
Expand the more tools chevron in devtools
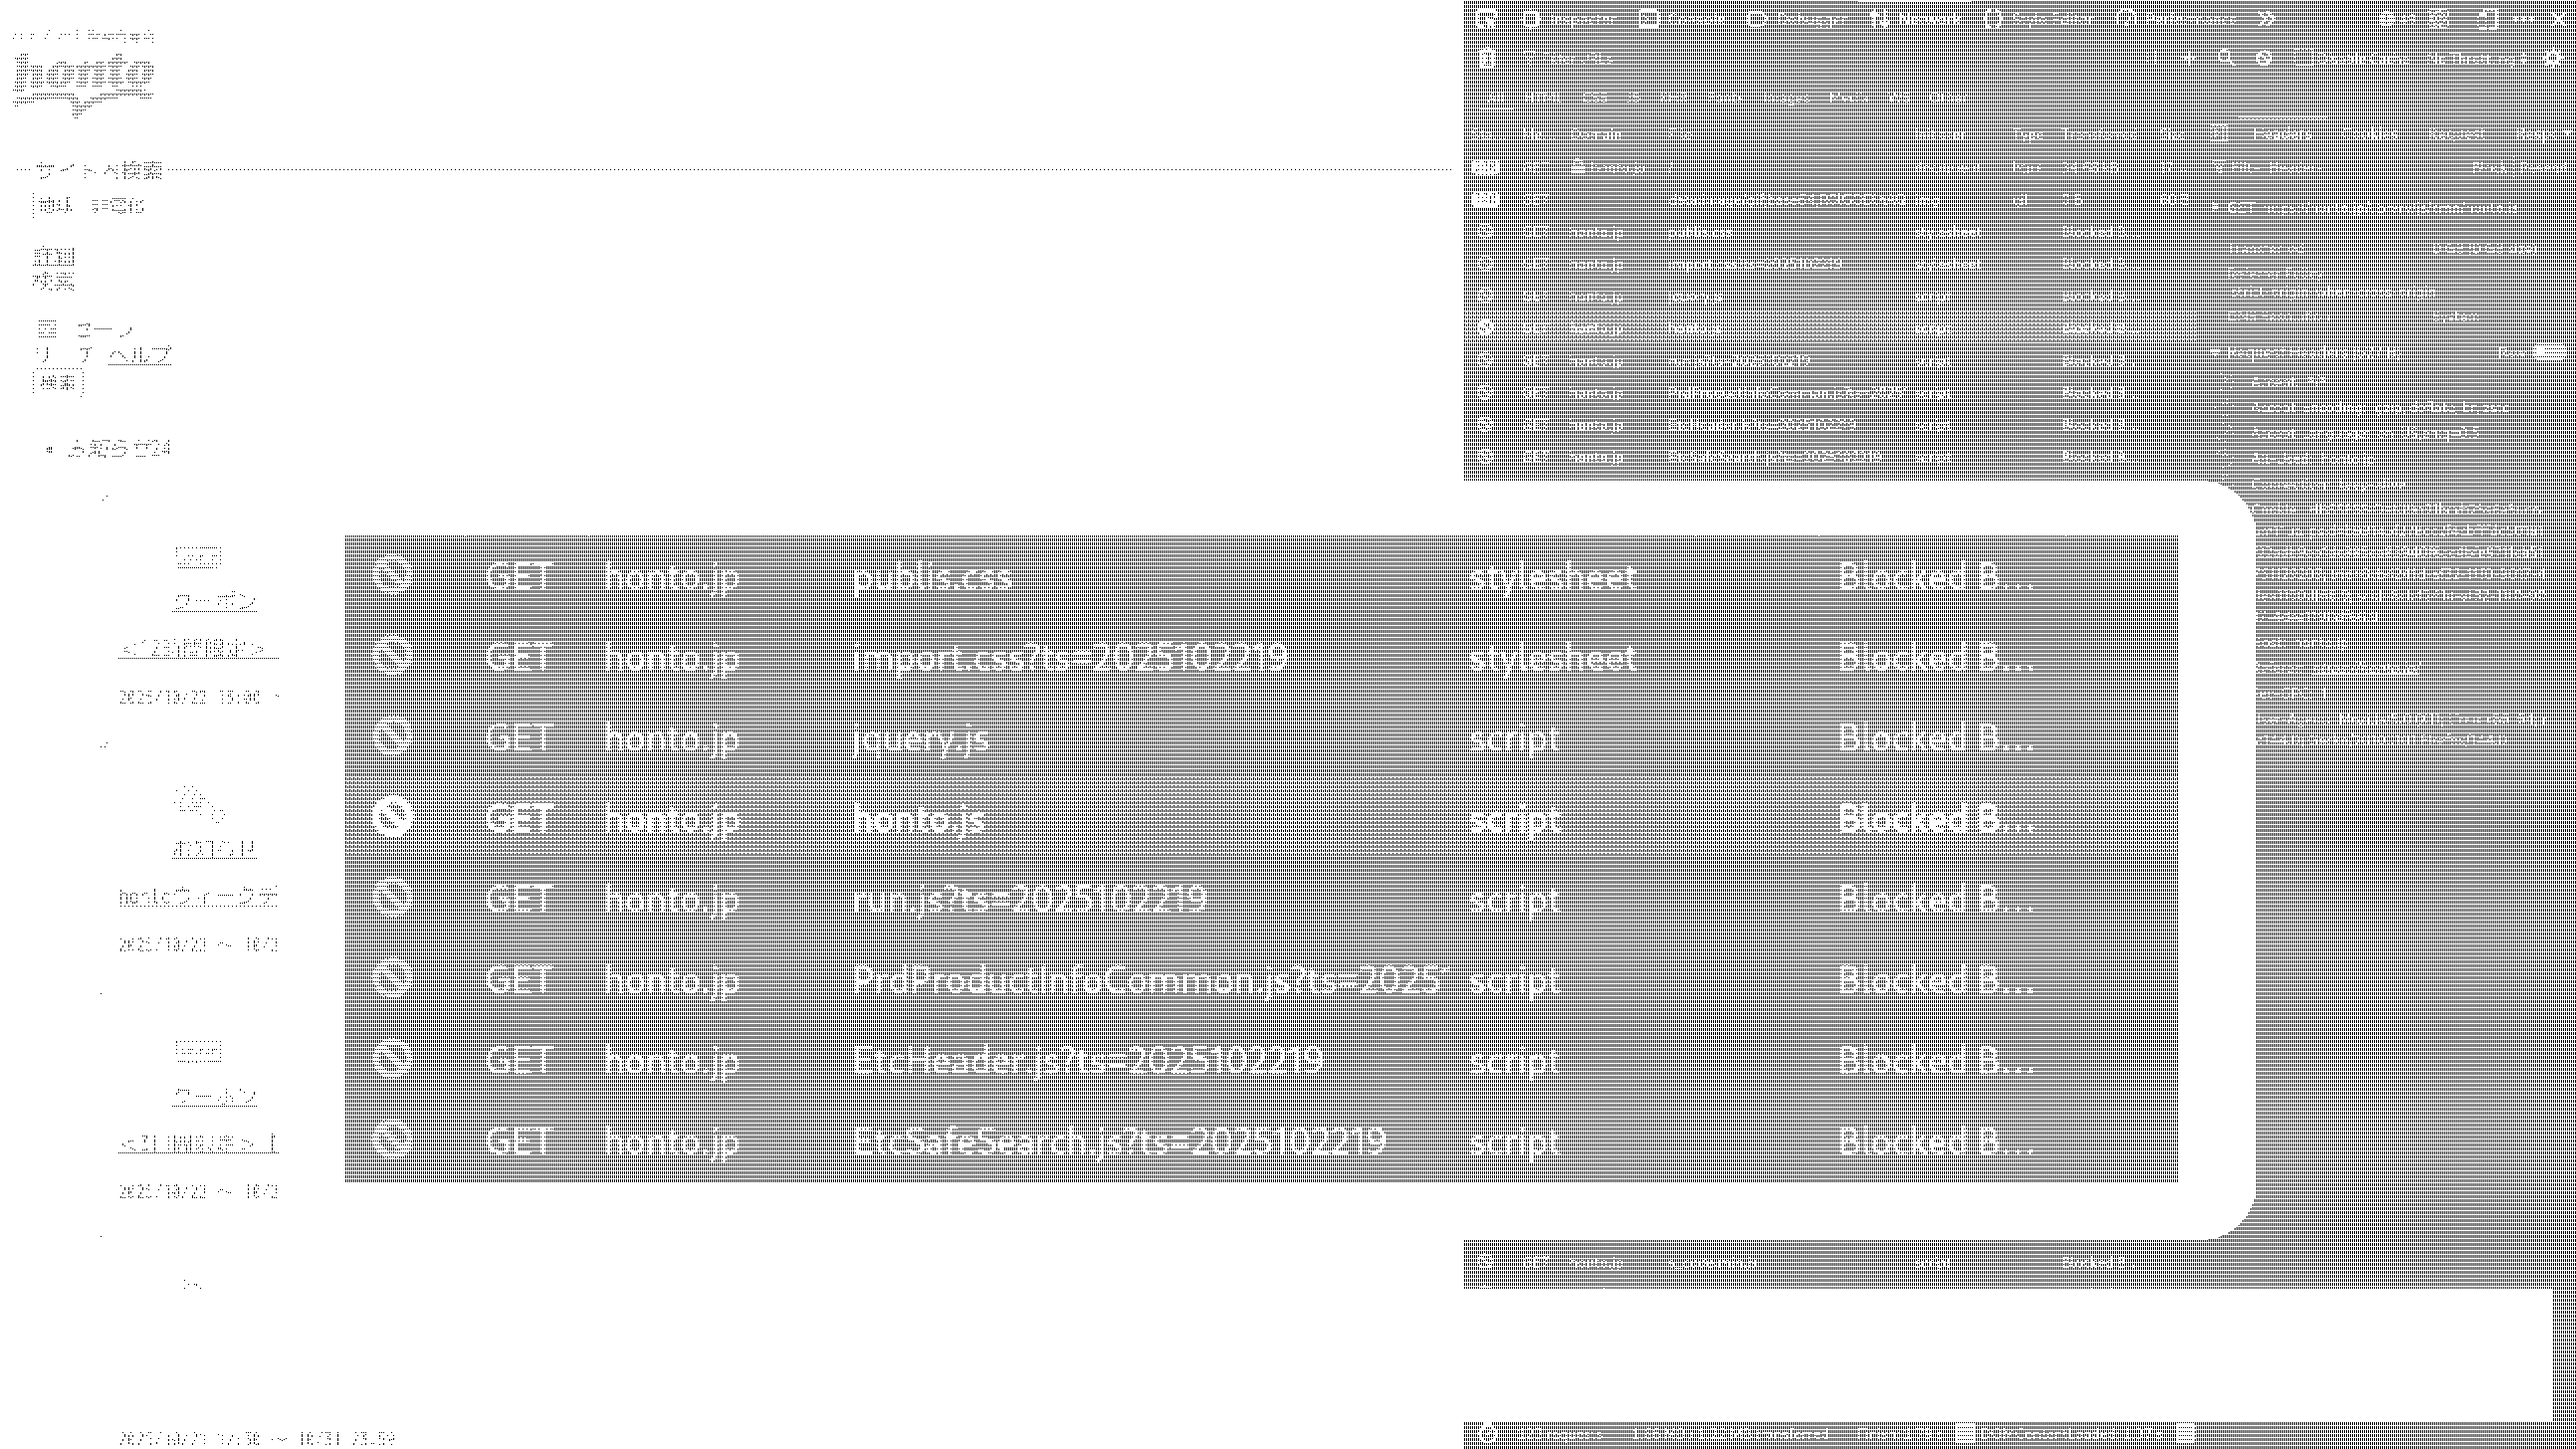(x=2267, y=18)
